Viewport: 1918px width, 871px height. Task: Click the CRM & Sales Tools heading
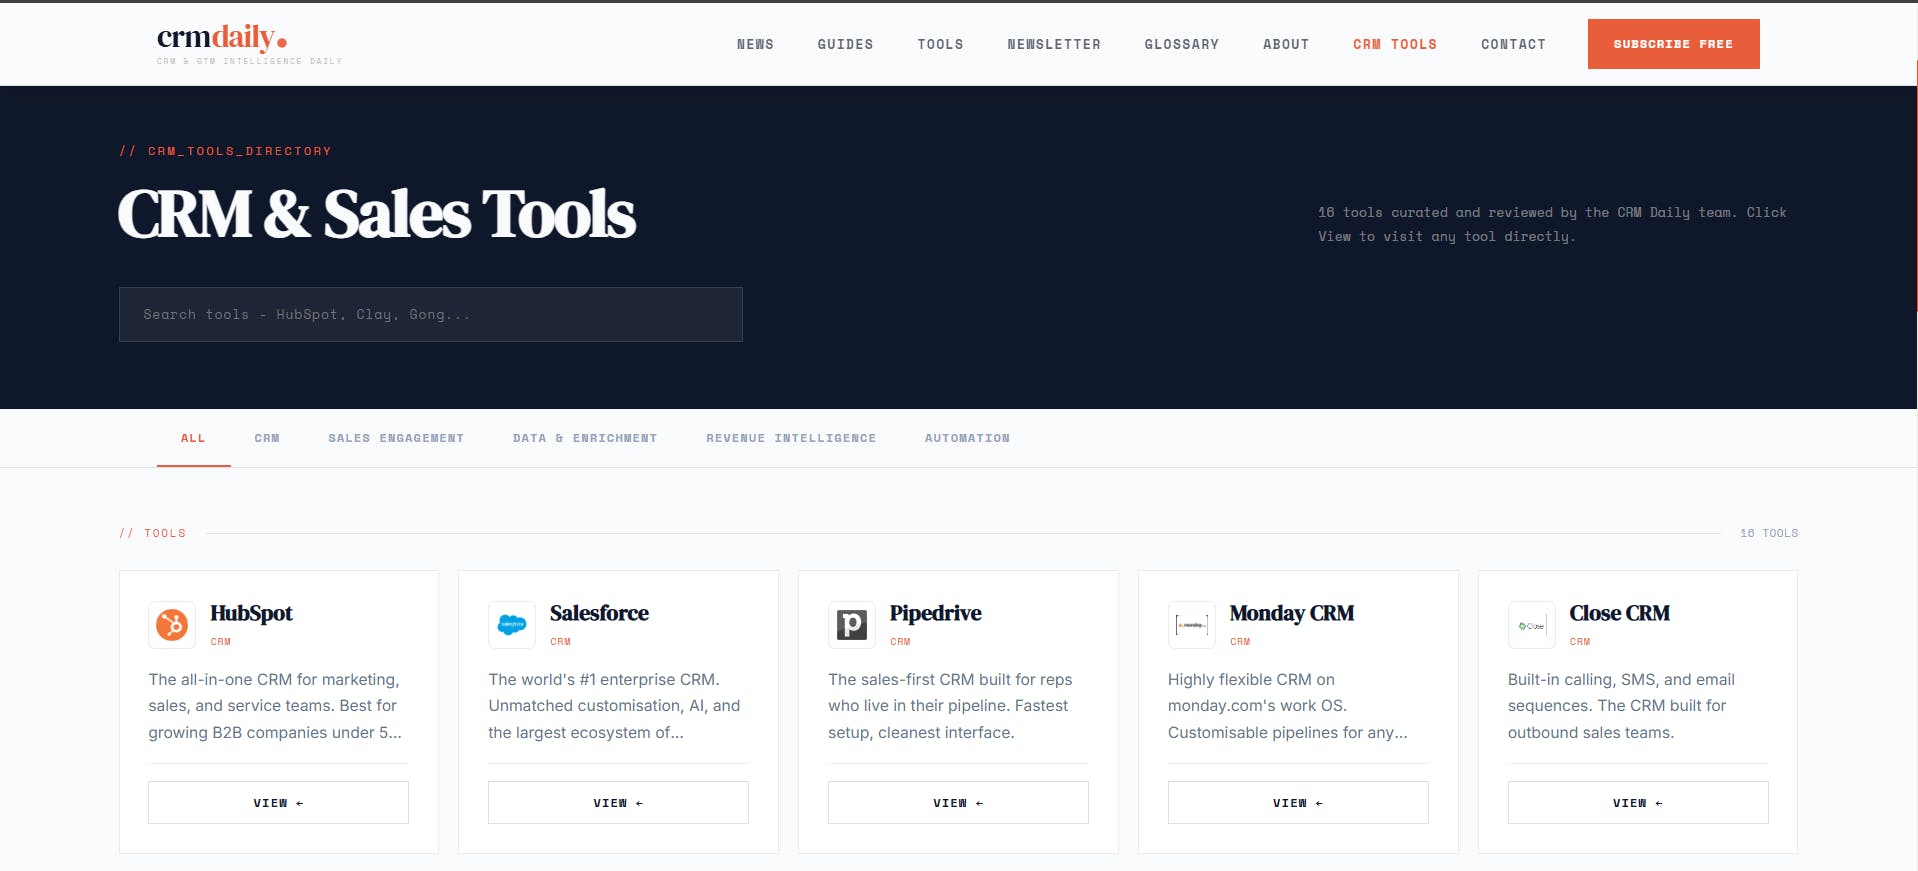377,214
